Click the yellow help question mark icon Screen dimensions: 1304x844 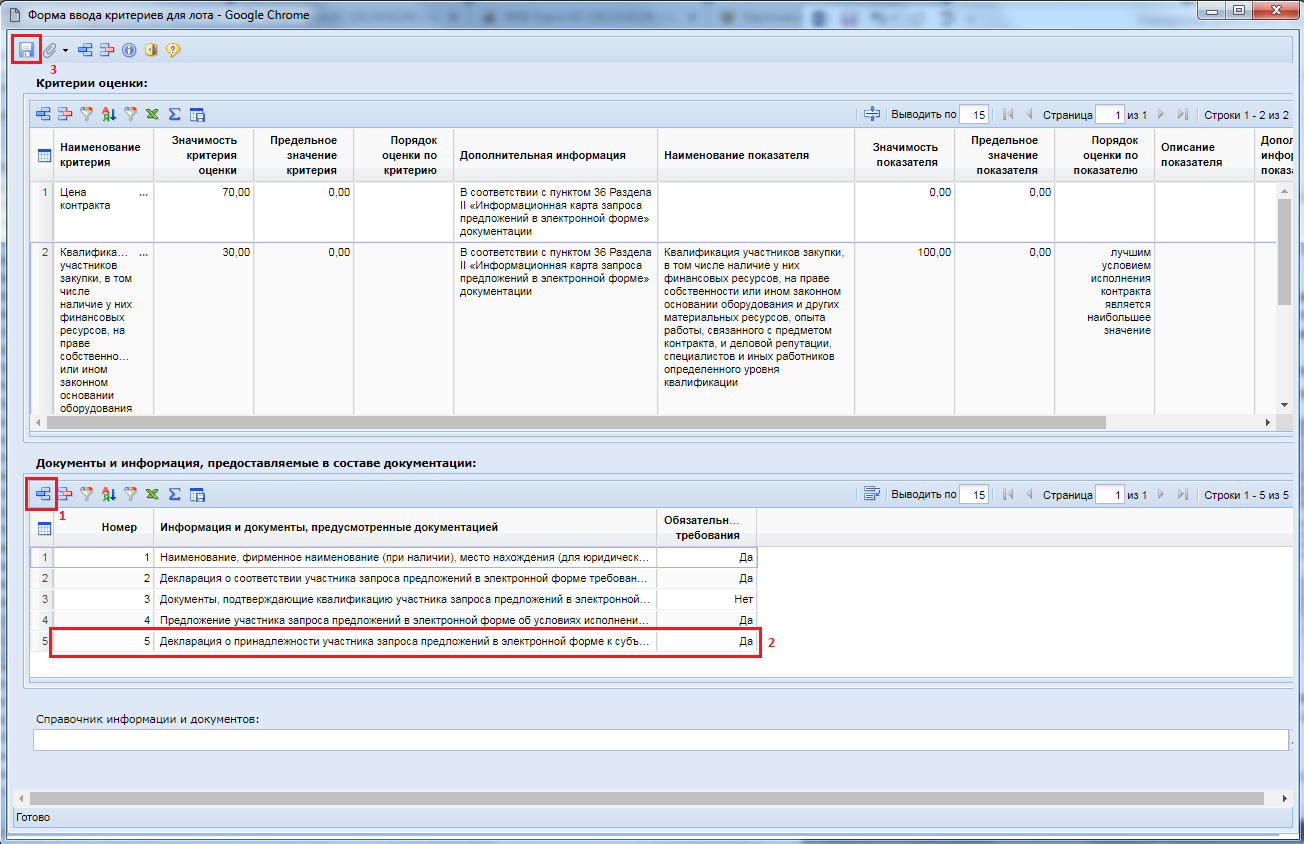pyautogui.click(x=173, y=49)
